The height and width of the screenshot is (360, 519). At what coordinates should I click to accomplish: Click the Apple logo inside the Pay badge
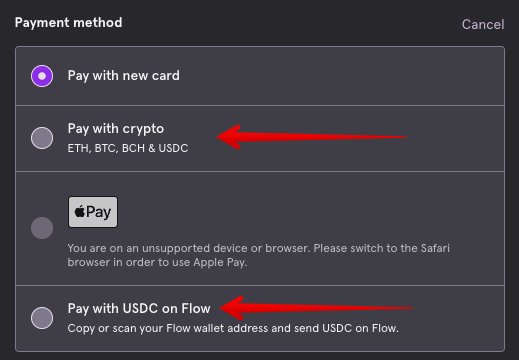point(80,211)
